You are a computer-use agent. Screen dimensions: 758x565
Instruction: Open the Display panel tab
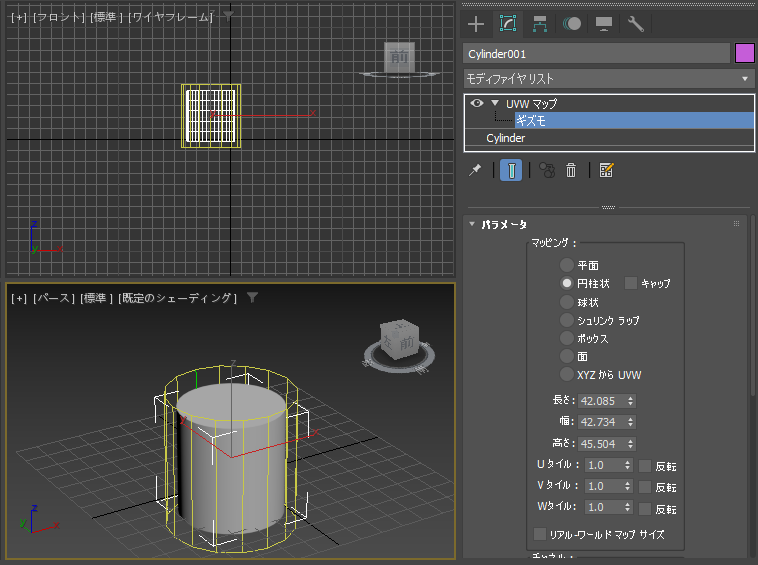coord(604,24)
